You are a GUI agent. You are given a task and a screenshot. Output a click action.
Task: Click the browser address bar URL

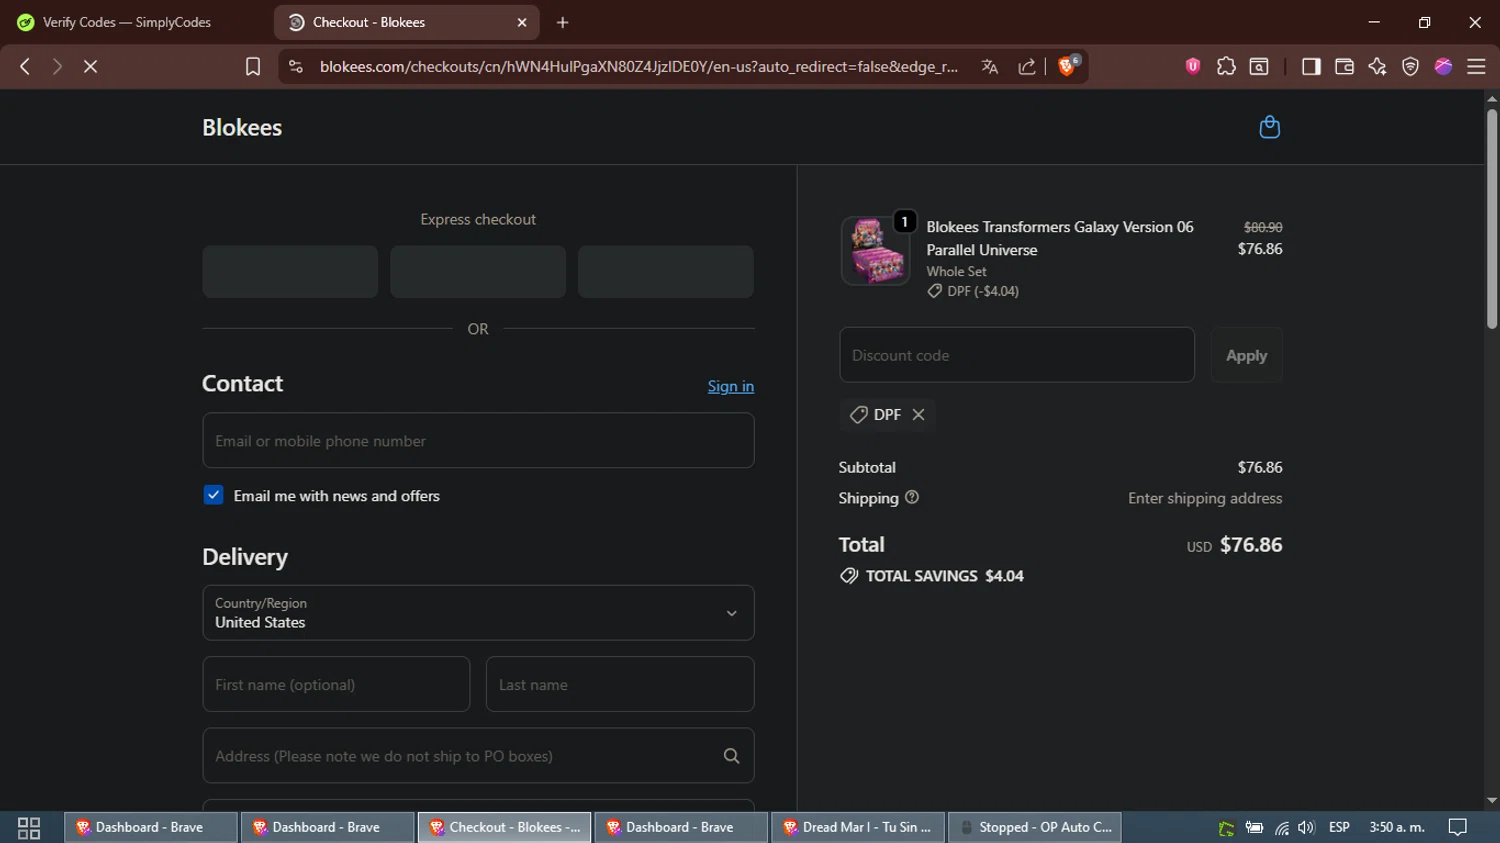pyautogui.click(x=638, y=66)
